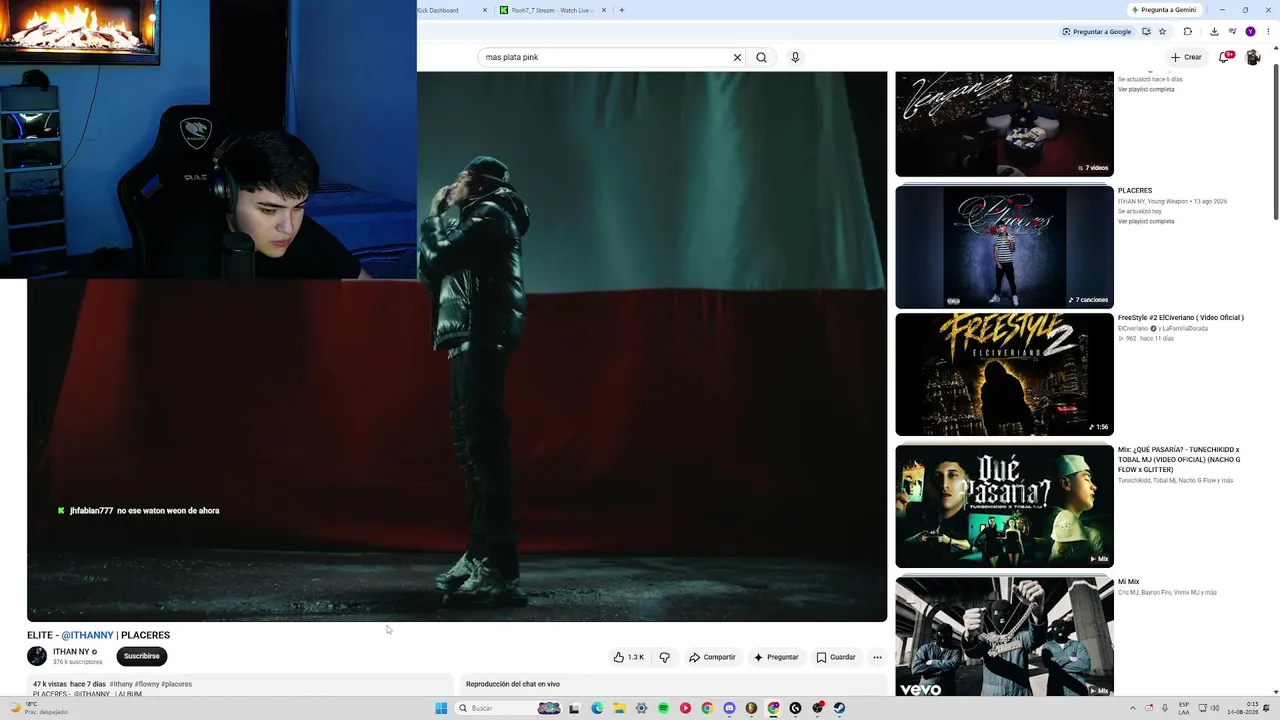Image resolution: width=1280 pixels, height=720 pixels.
Task: Open the PLACERES playlist title
Action: coord(1135,190)
